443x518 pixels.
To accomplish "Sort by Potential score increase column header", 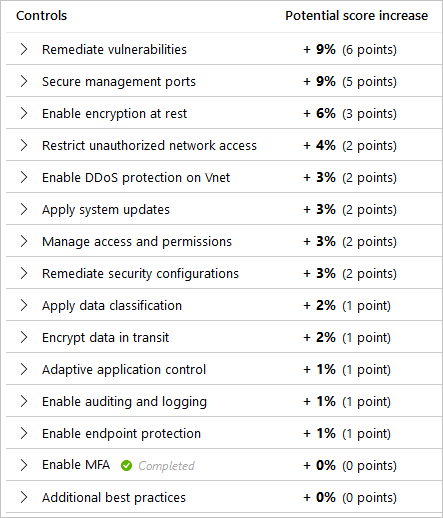I will 356,16.
